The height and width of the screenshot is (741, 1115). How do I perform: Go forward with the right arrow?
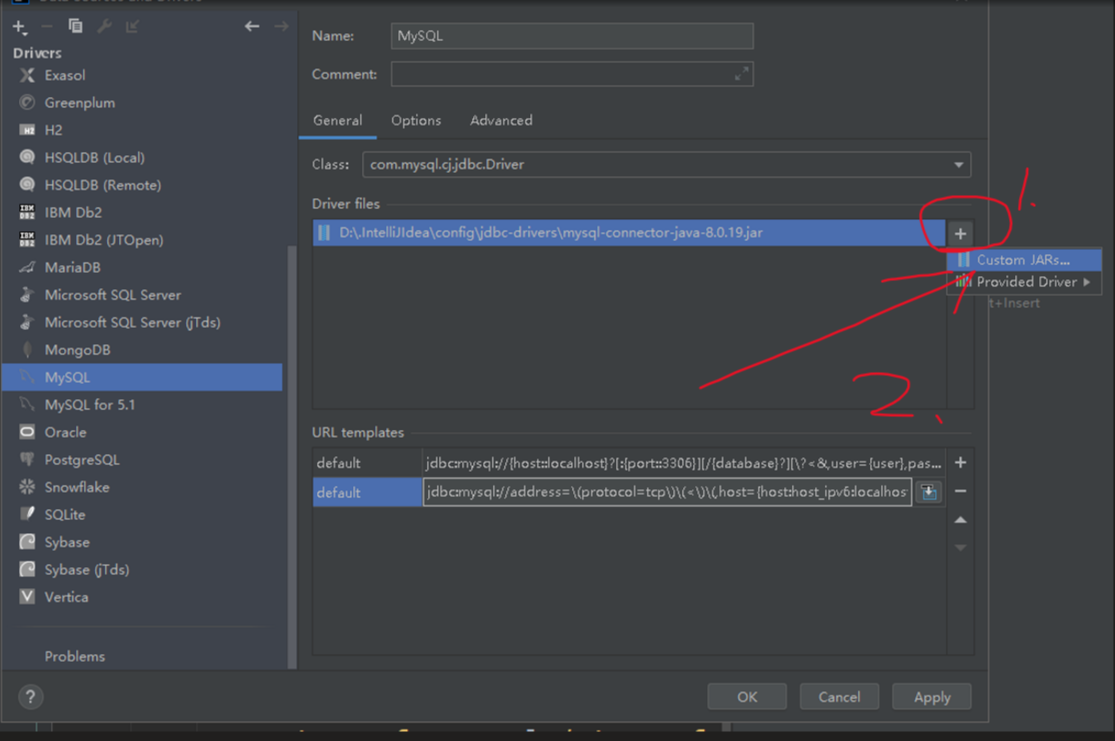tap(282, 27)
